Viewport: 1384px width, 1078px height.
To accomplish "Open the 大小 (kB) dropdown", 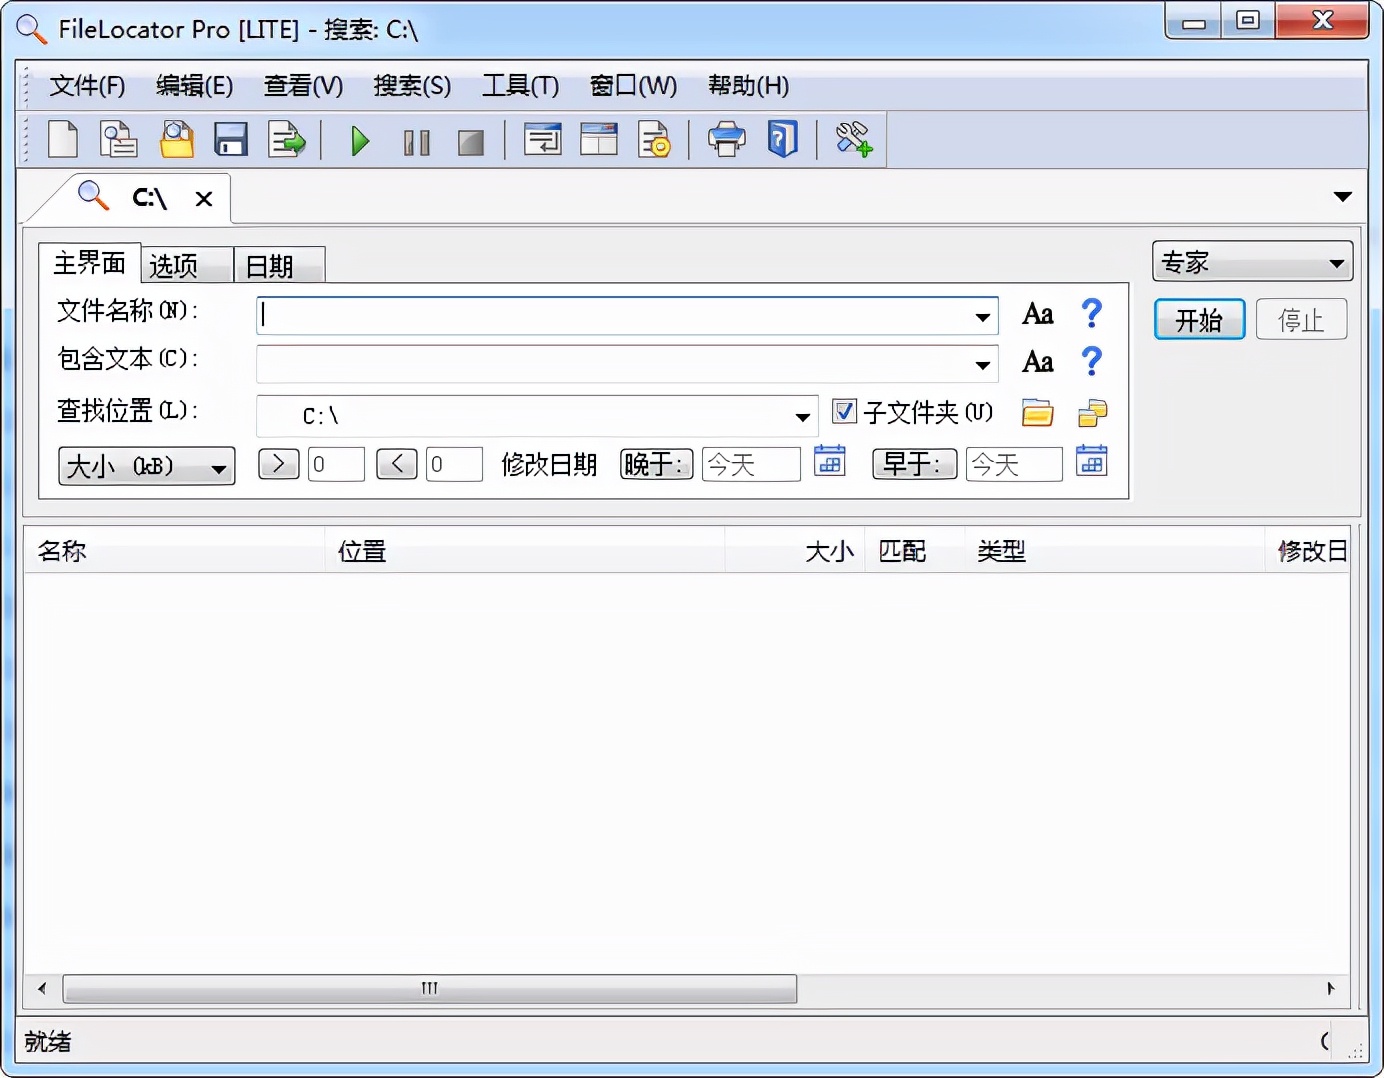I will point(147,466).
